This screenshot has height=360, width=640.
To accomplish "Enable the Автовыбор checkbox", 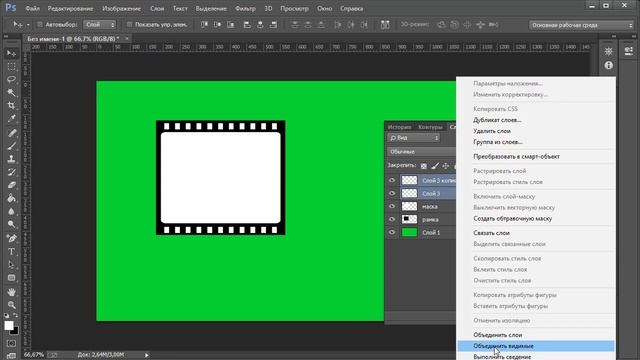I will coord(40,25).
